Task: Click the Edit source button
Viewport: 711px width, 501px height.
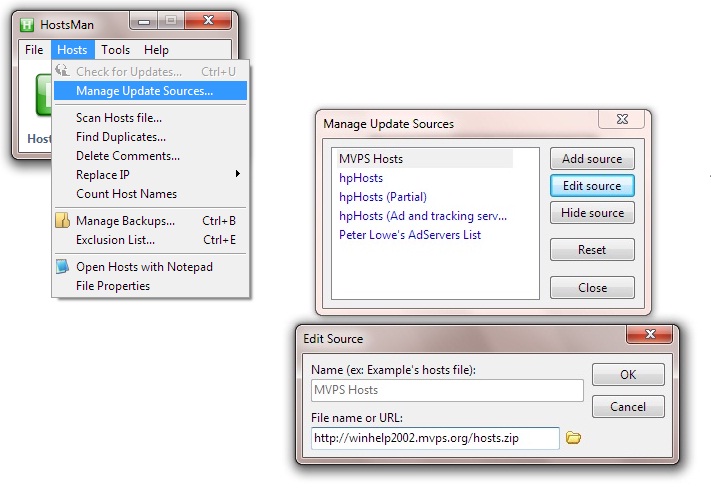Action: coord(592,186)
